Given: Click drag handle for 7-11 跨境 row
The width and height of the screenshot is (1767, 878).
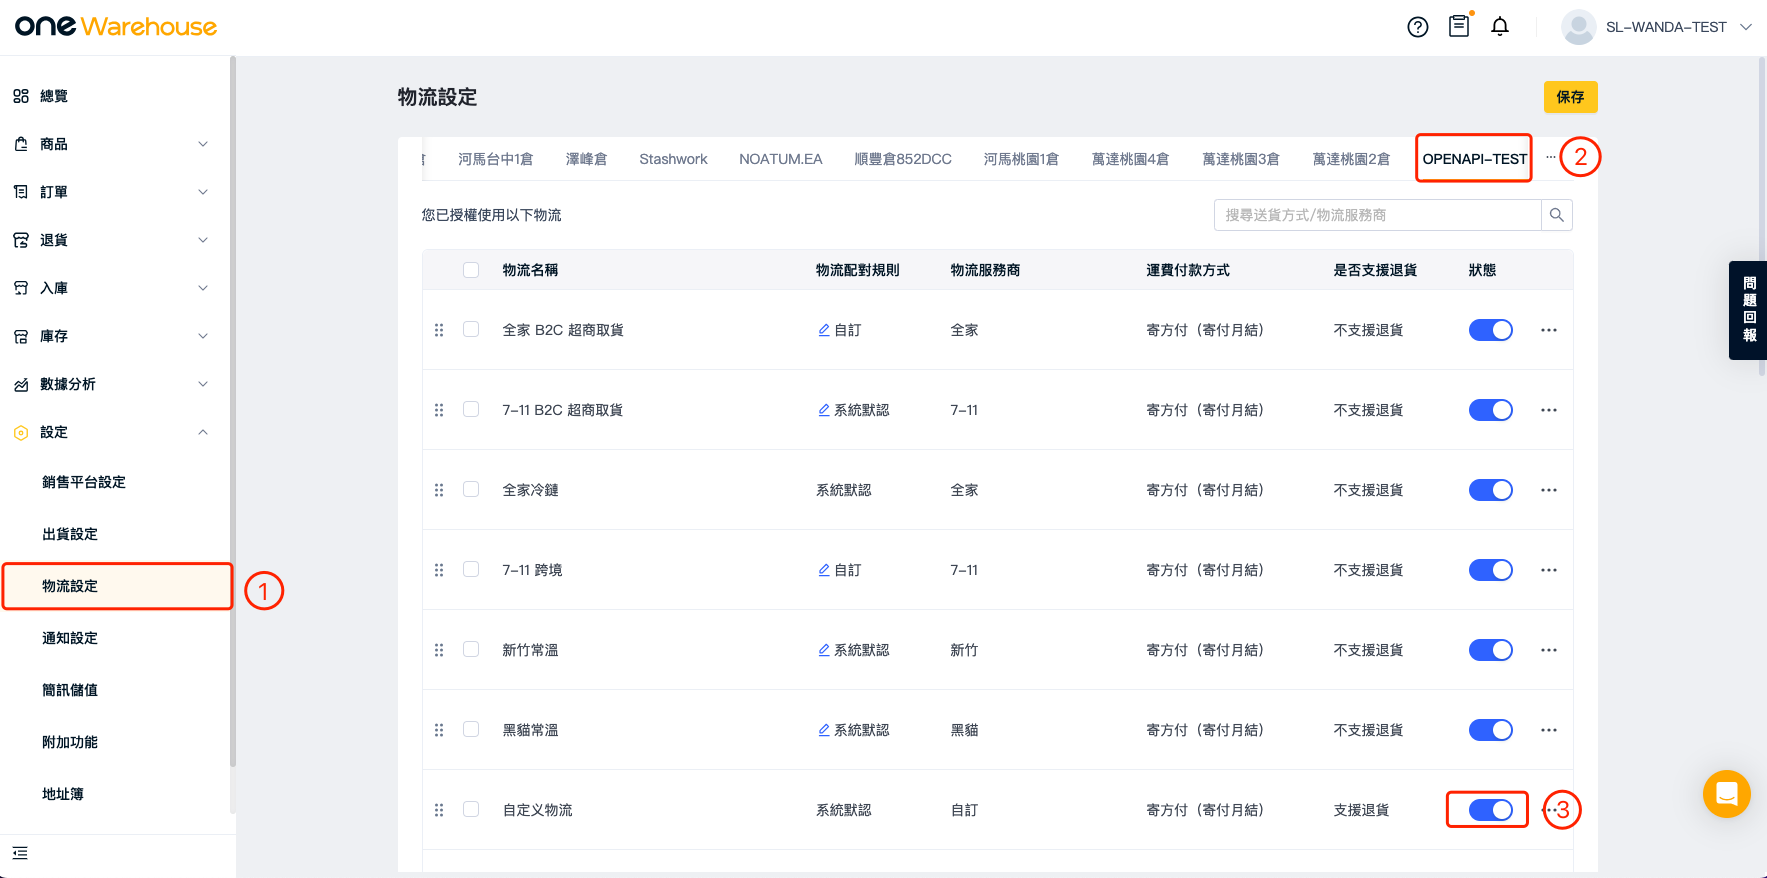Looking at the screenshot, I should tap(439, 570).
